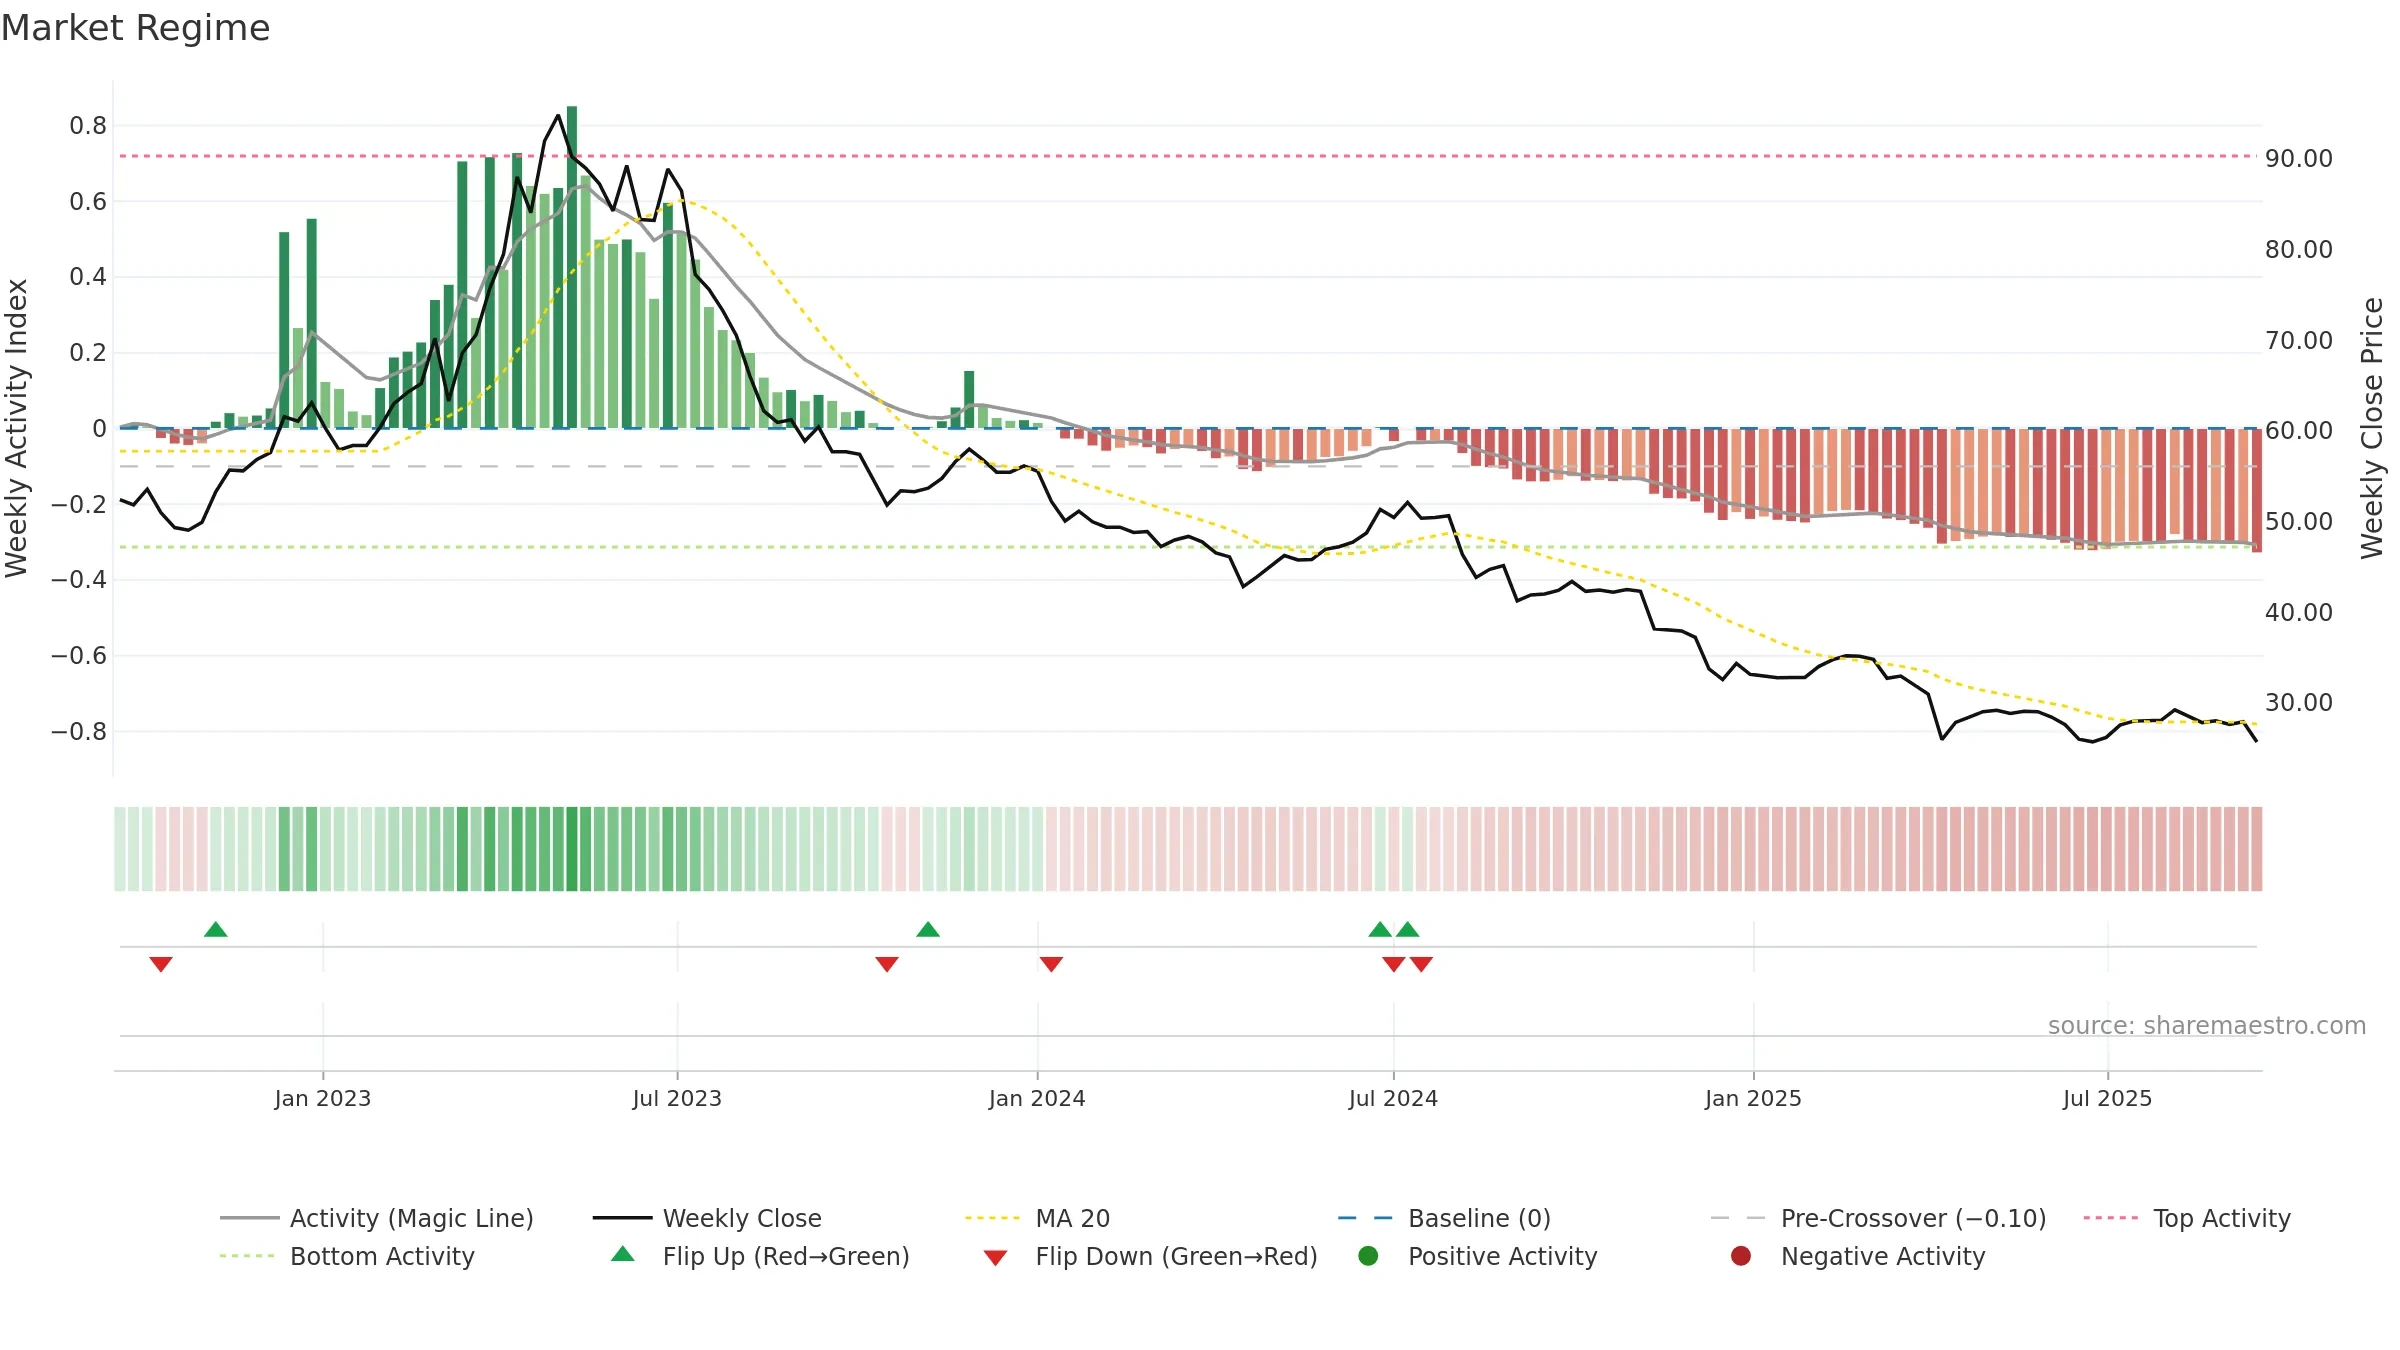Toggle Flip Up (Red→Green) legend entry

click(x=760, y=1256)
